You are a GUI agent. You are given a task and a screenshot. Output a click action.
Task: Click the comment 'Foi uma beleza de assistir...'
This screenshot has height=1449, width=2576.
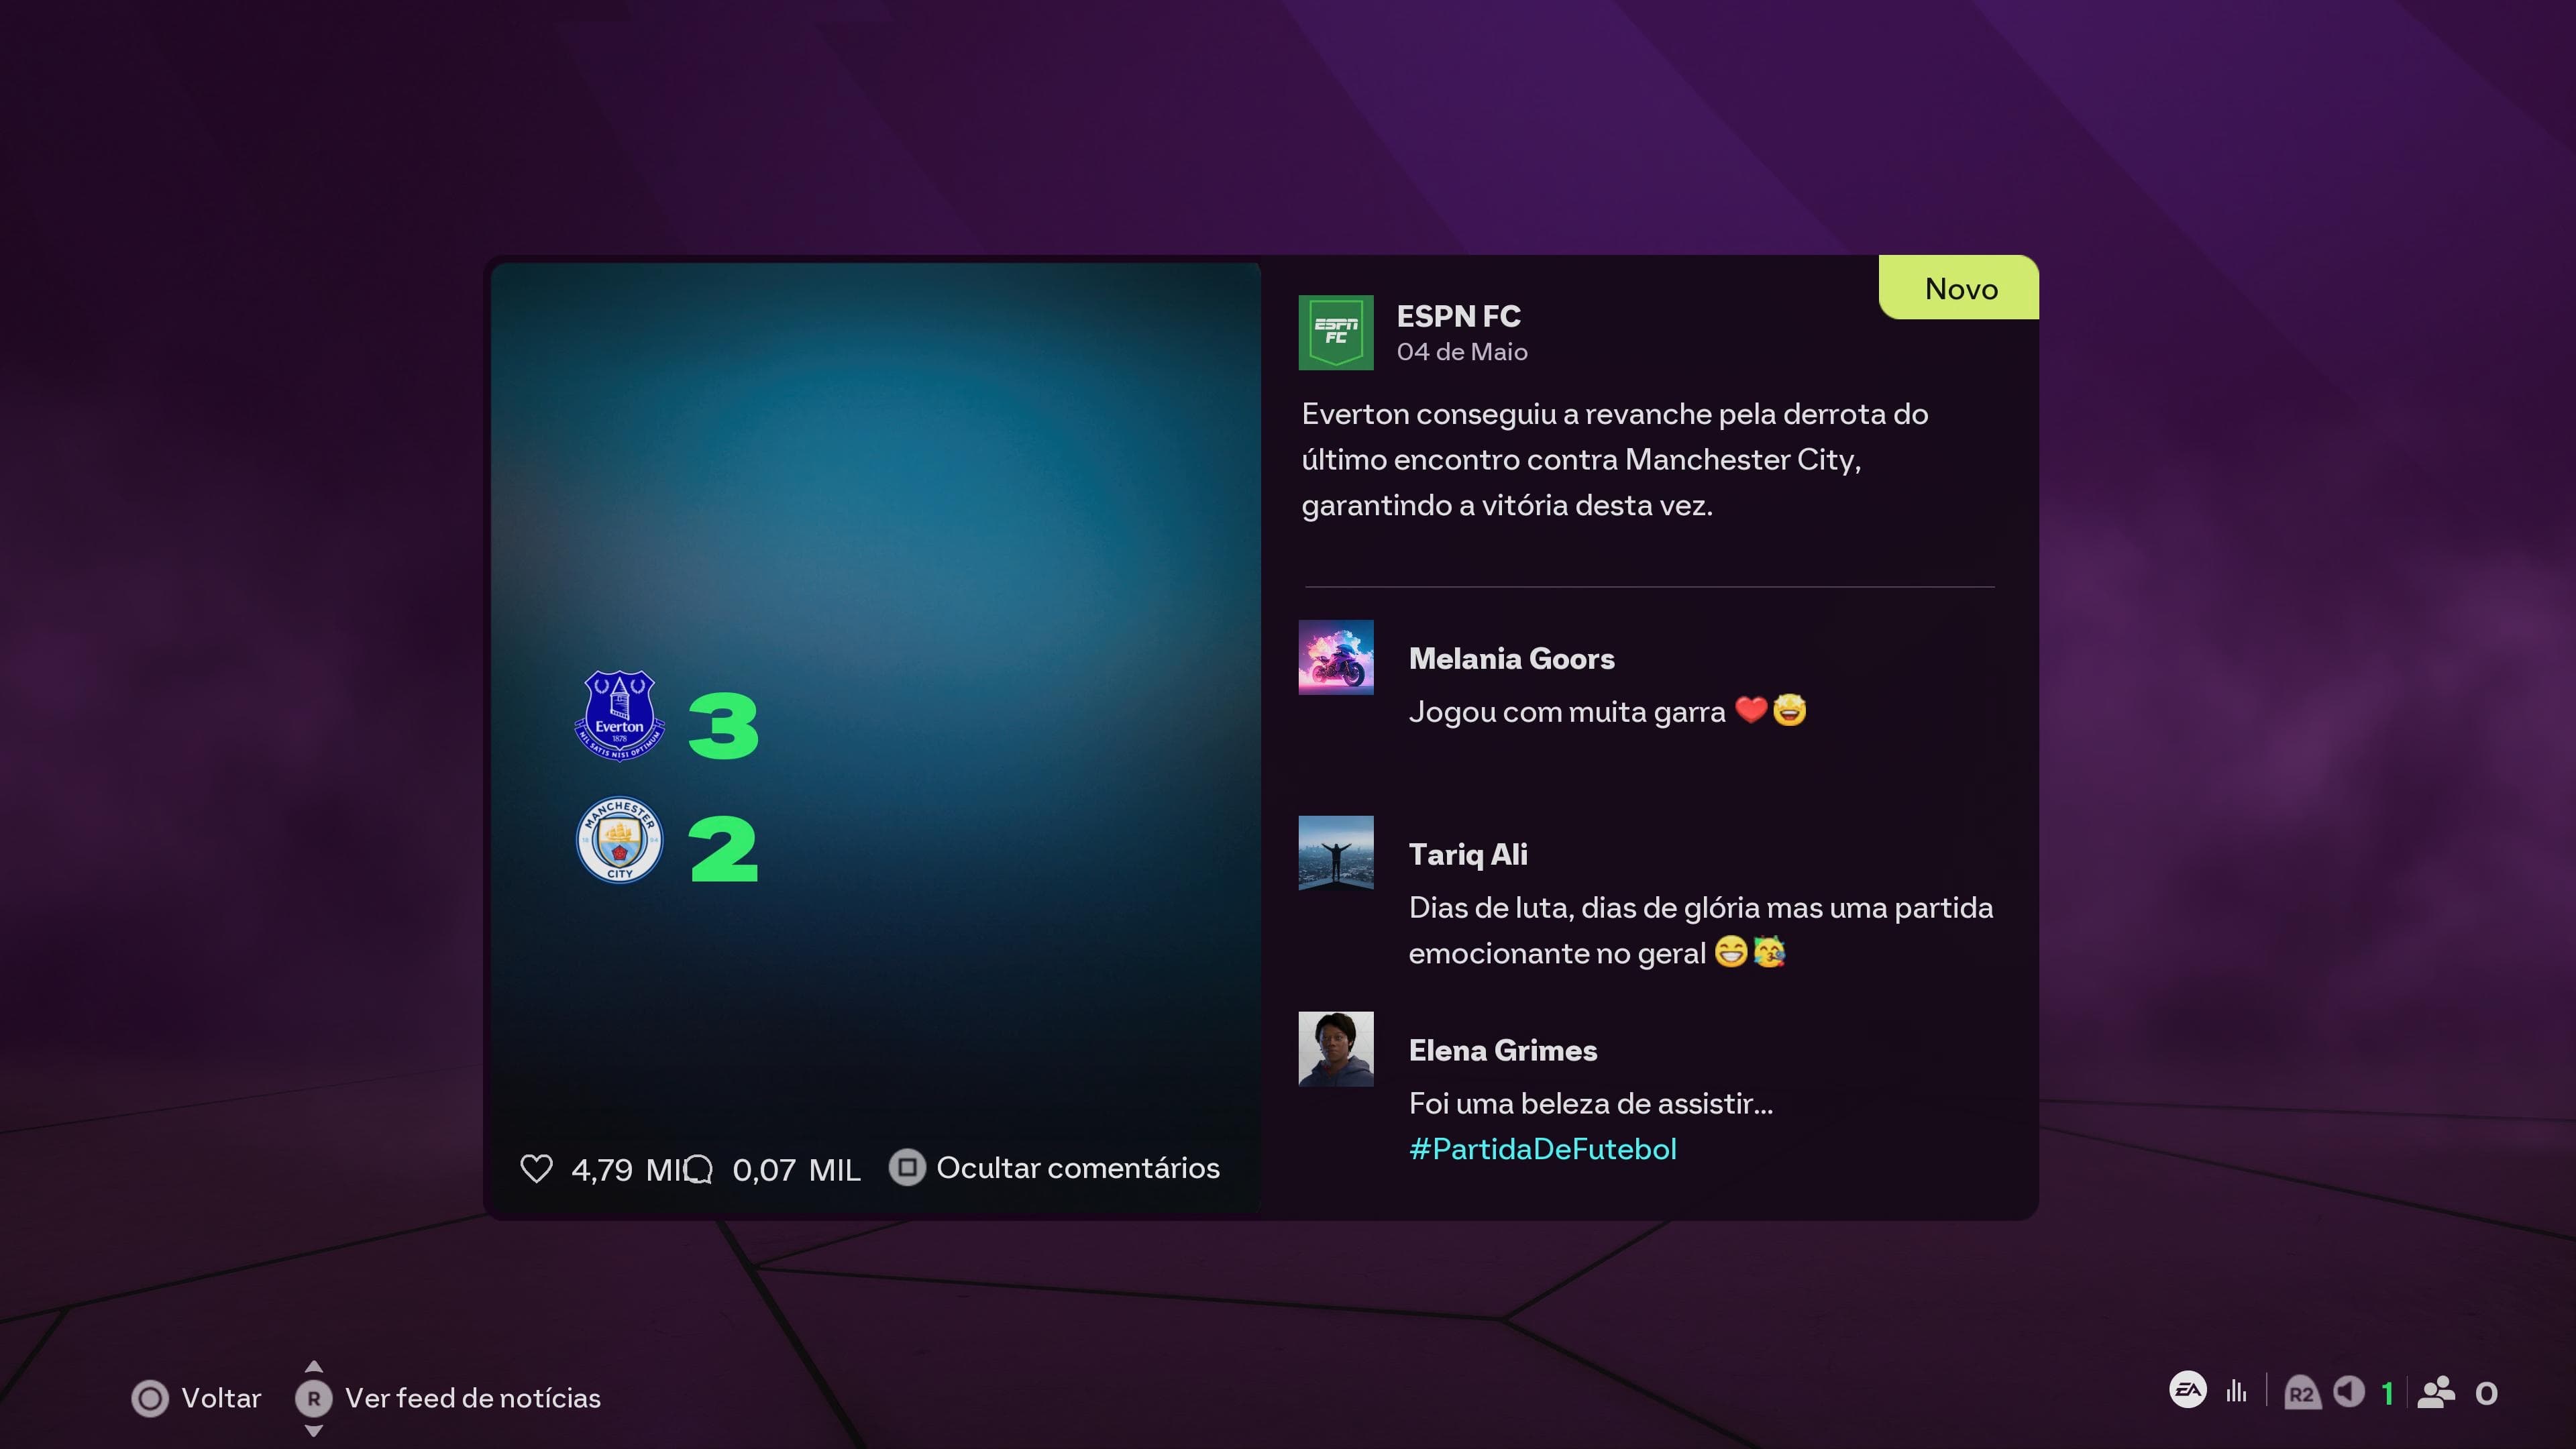pos(1591,1104)
